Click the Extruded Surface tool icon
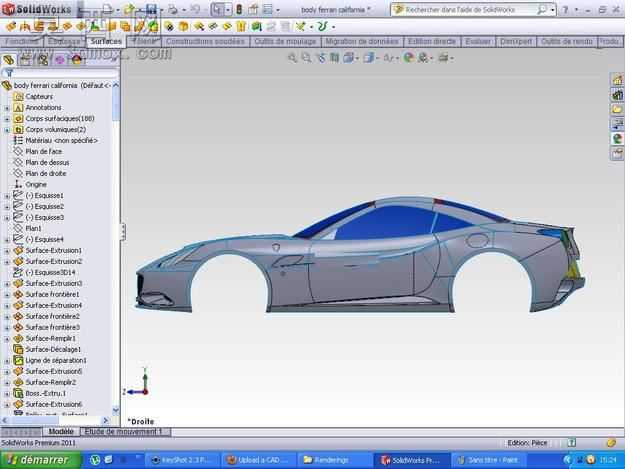Screen dimensions: 625x469 coord(11,27)
